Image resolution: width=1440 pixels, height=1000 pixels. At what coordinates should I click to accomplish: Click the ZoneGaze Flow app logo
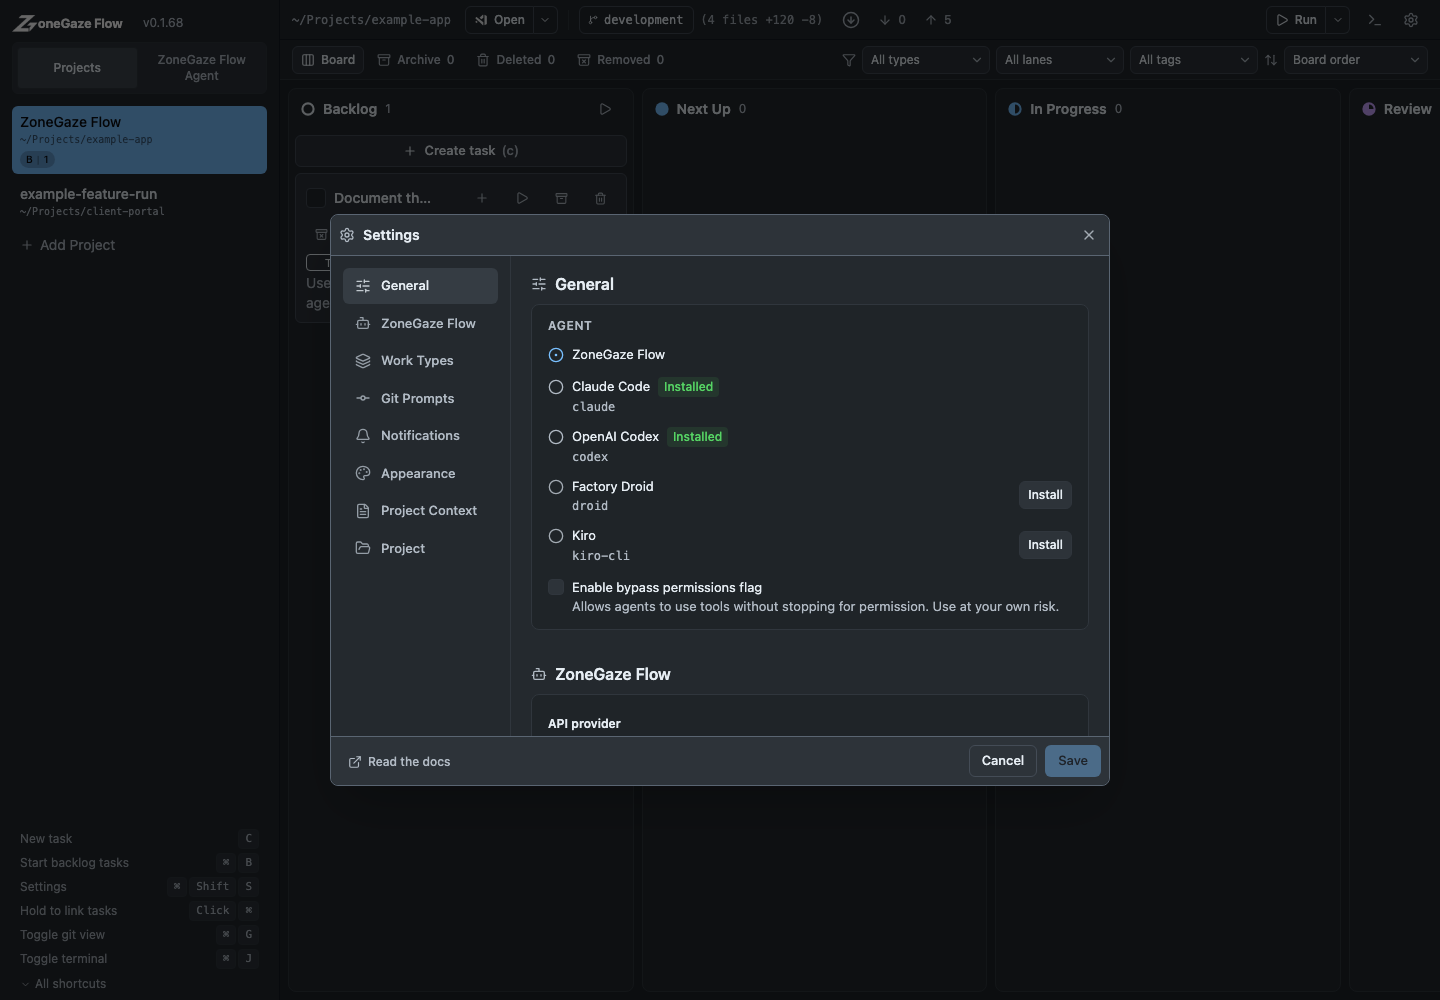point(68,22)
